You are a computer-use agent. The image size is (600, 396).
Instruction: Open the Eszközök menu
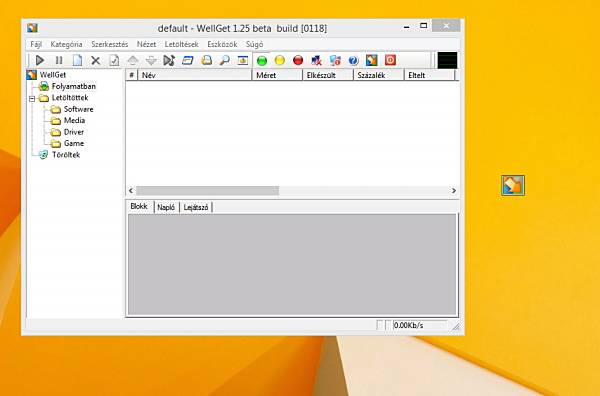point(222,44)
